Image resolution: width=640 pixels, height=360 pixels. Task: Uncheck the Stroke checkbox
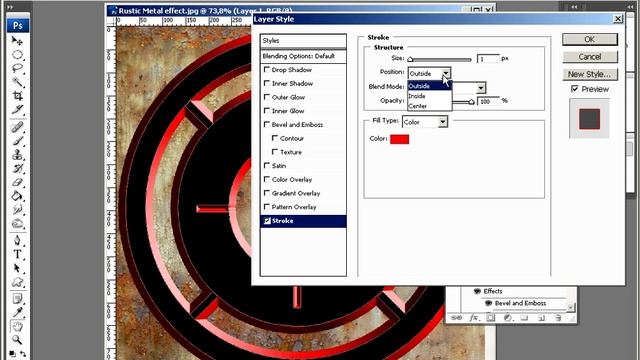(267, 221)
